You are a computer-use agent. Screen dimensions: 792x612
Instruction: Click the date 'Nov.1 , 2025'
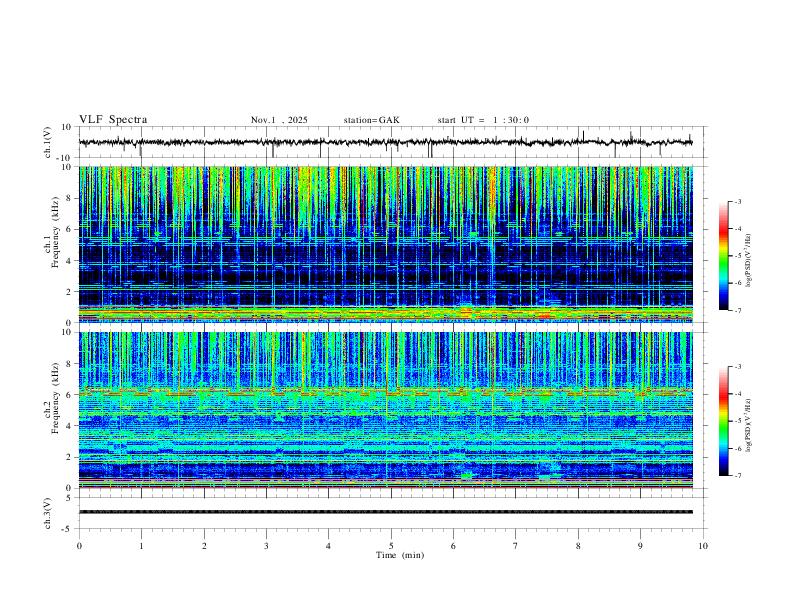click(x=279, y=120)
